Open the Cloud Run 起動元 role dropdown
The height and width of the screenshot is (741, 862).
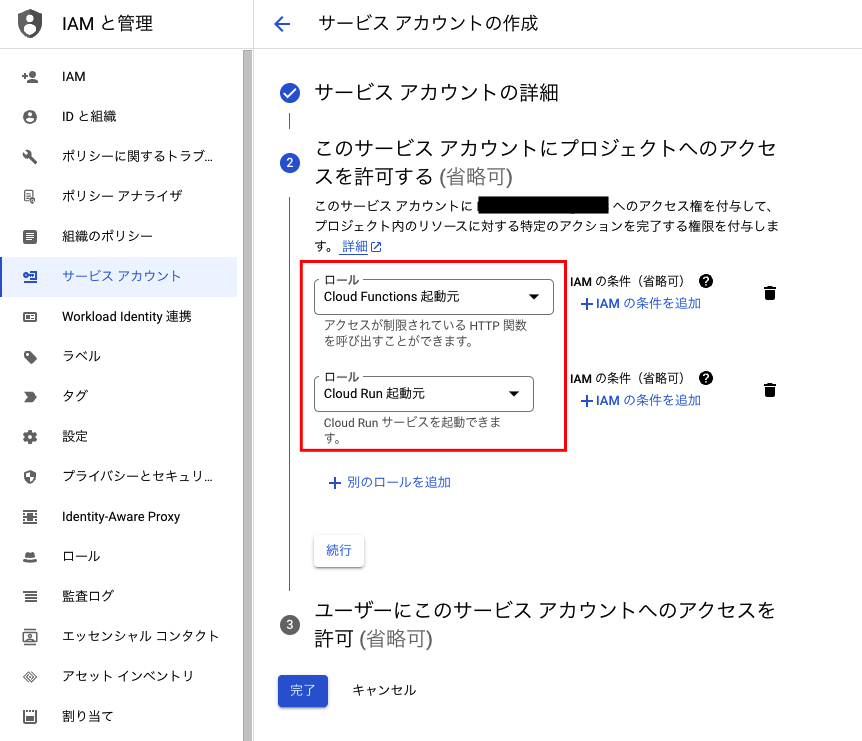424,394
